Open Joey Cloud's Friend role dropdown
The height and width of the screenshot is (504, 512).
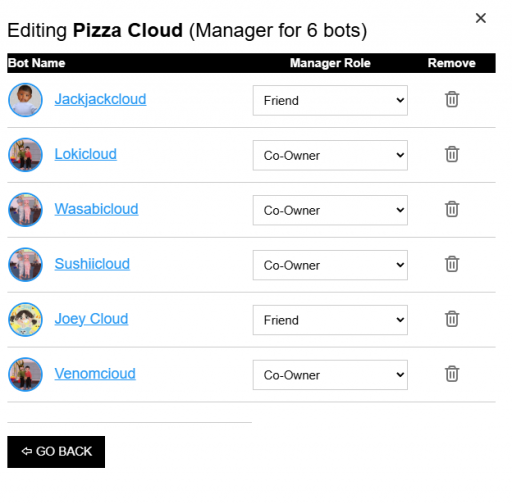330,320
